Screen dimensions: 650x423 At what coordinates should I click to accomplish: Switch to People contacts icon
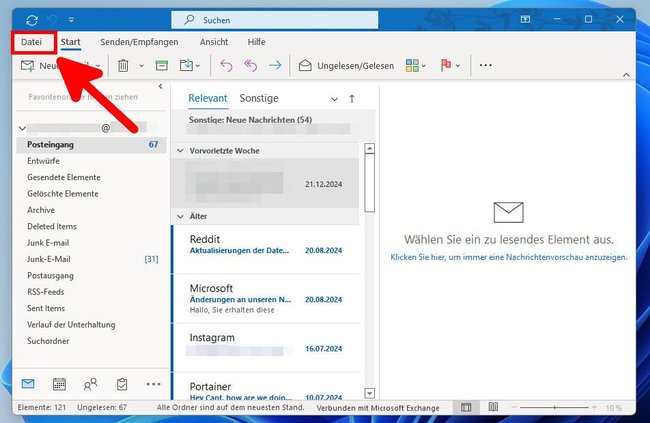[90, 384]
